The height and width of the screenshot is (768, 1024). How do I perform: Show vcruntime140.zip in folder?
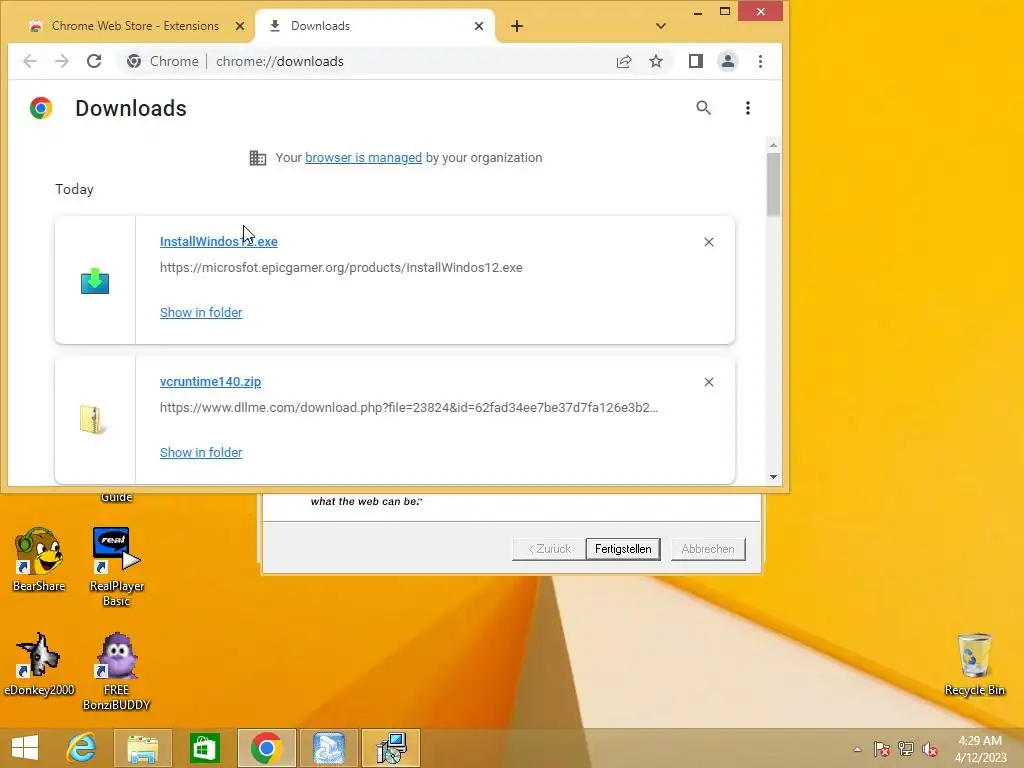pos(201,453)
